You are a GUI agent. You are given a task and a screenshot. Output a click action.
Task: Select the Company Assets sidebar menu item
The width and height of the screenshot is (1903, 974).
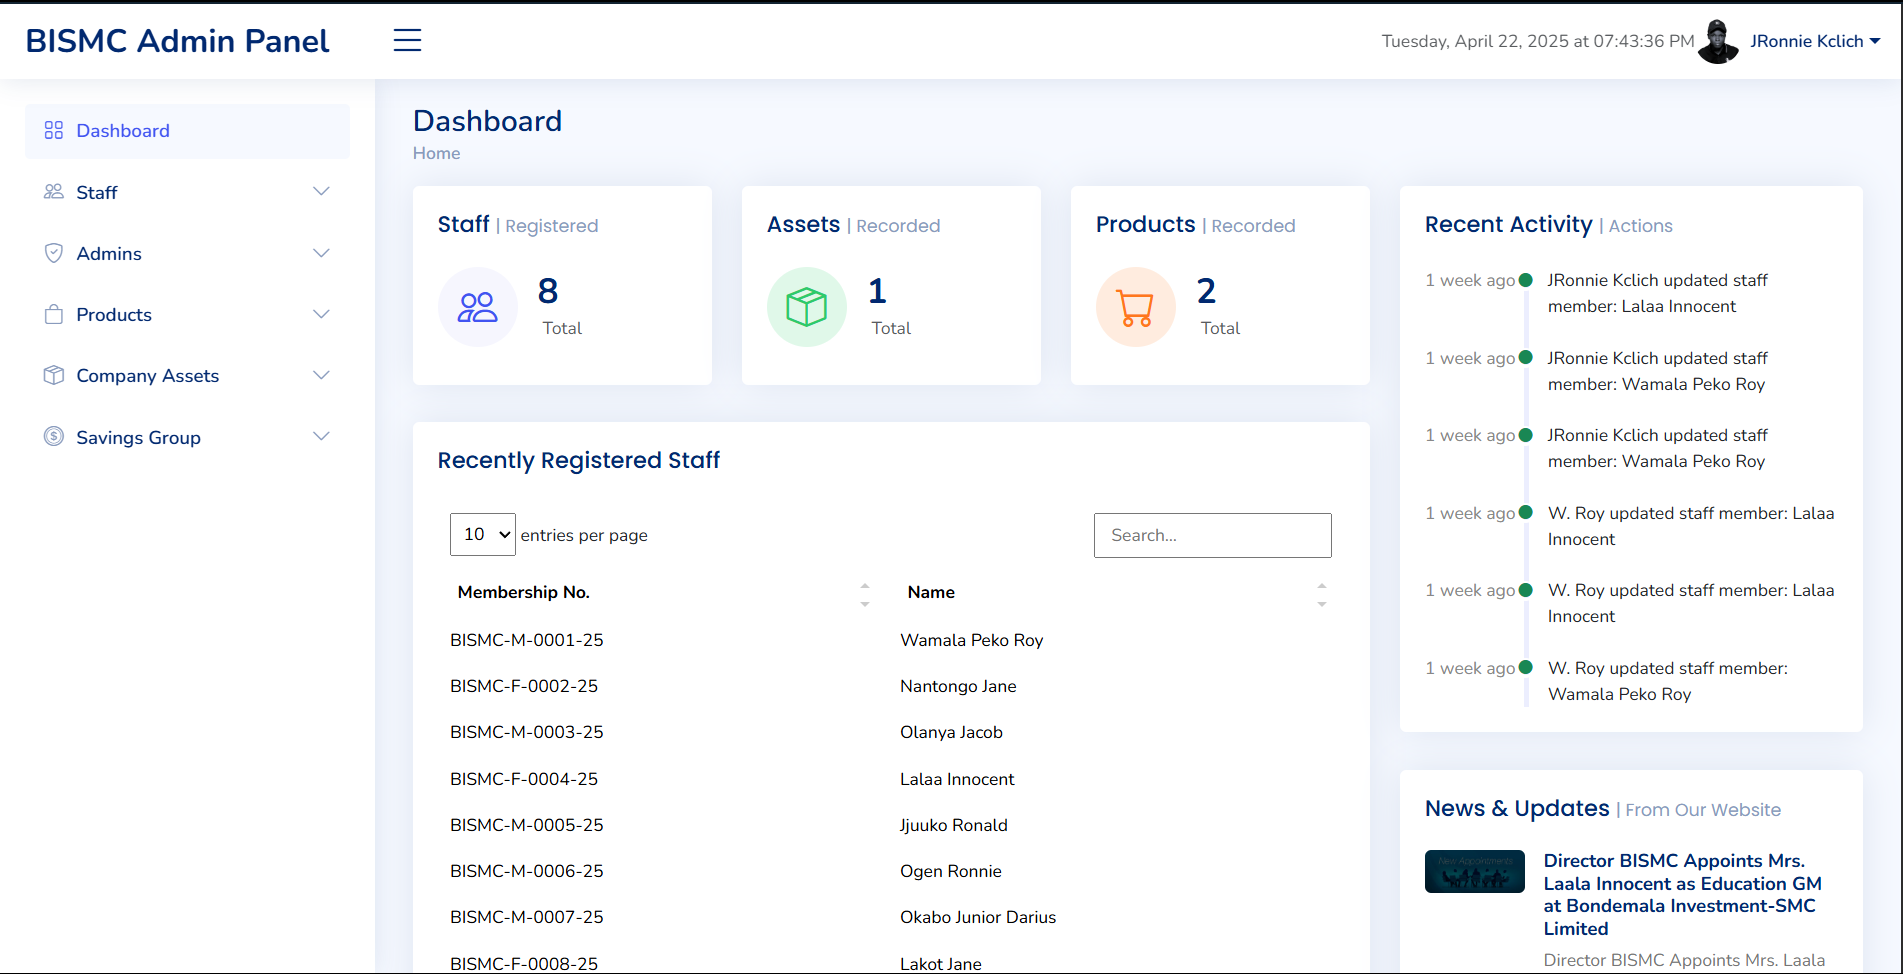pos(187,375)
